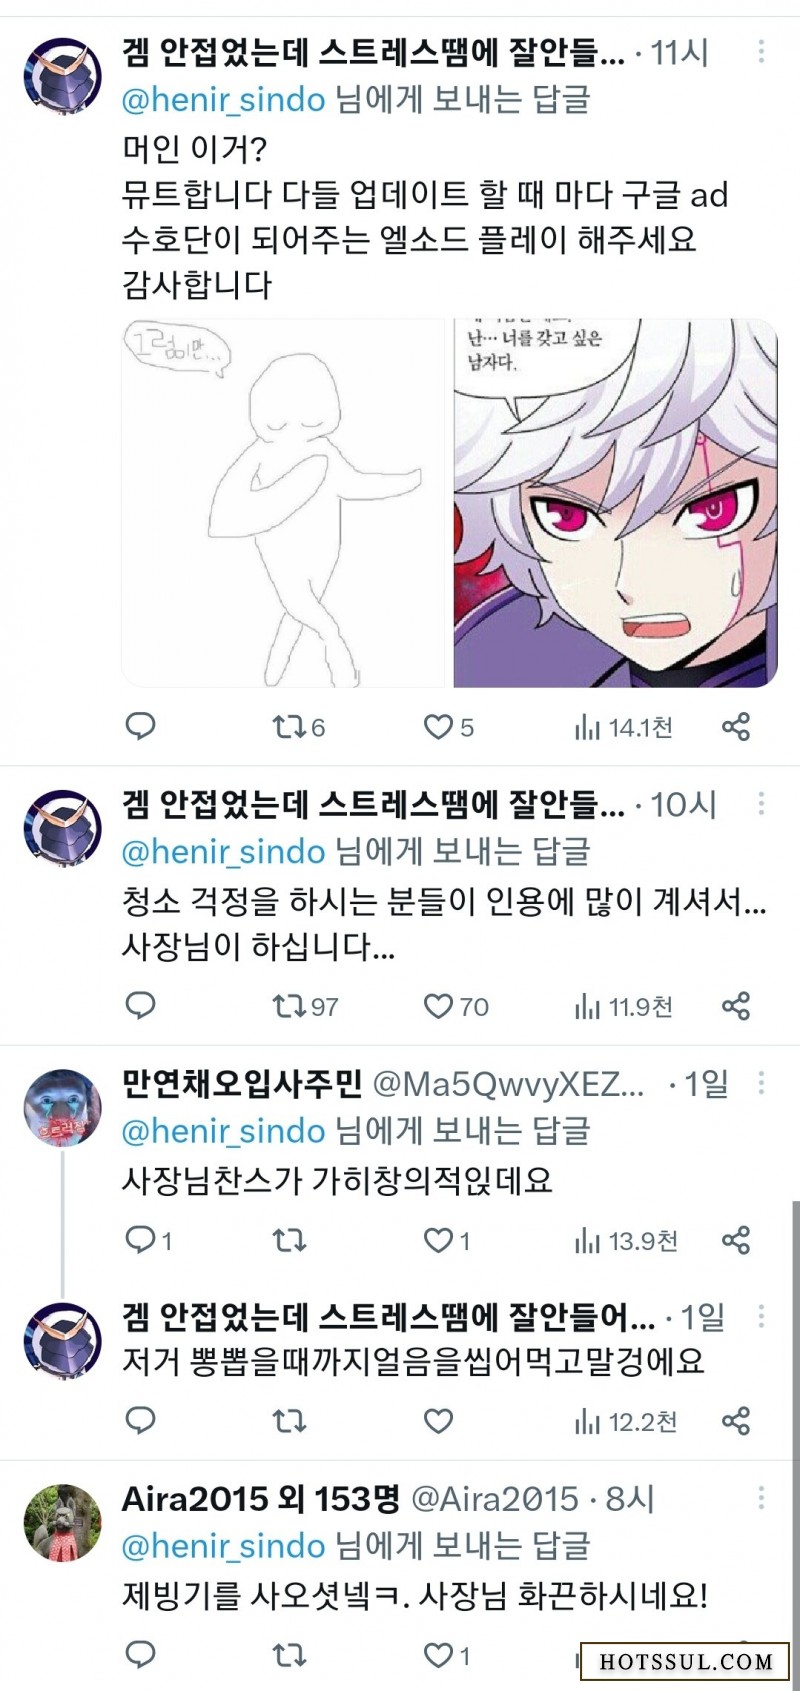The image size is (800, 1691).
Task: Open Aira2015's profile avatar
Action: (x=62, y=1523)
